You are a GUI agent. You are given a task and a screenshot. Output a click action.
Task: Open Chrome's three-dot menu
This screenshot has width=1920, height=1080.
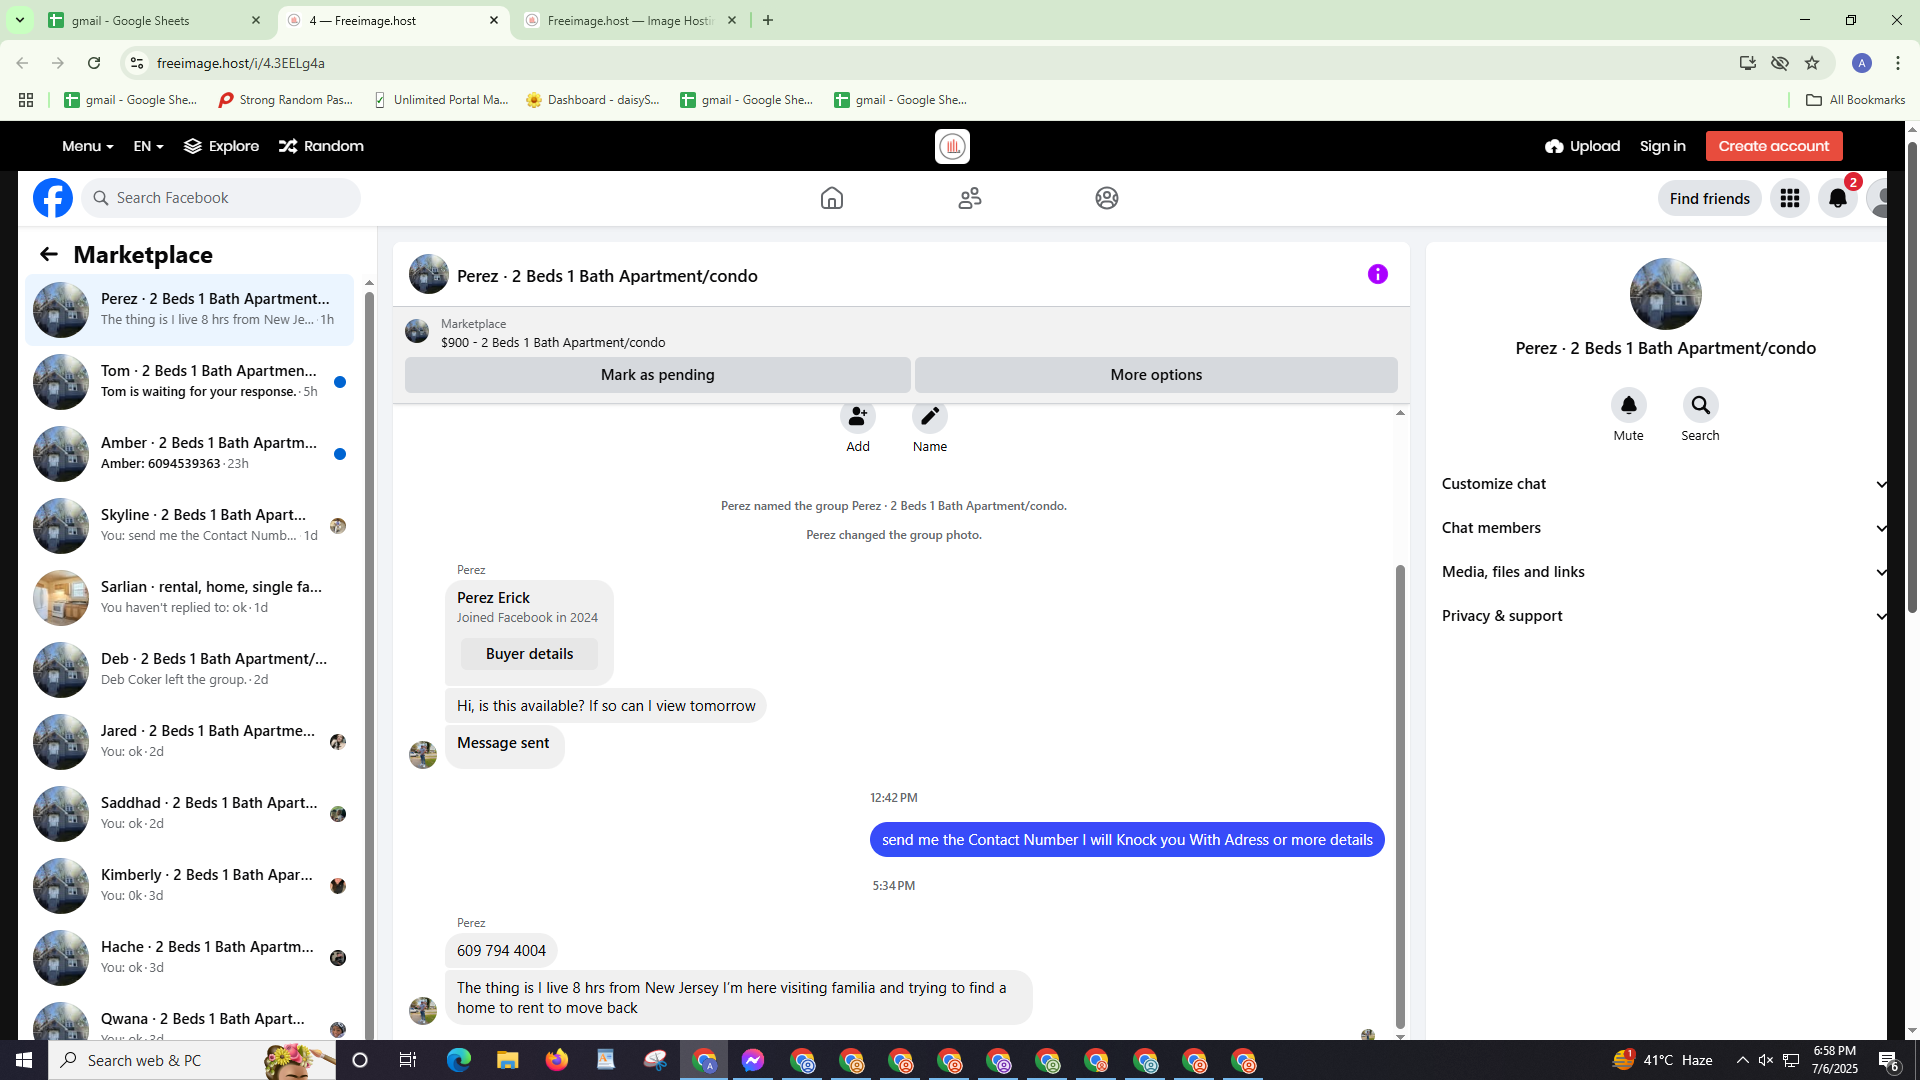click(x=1898, y=63)
